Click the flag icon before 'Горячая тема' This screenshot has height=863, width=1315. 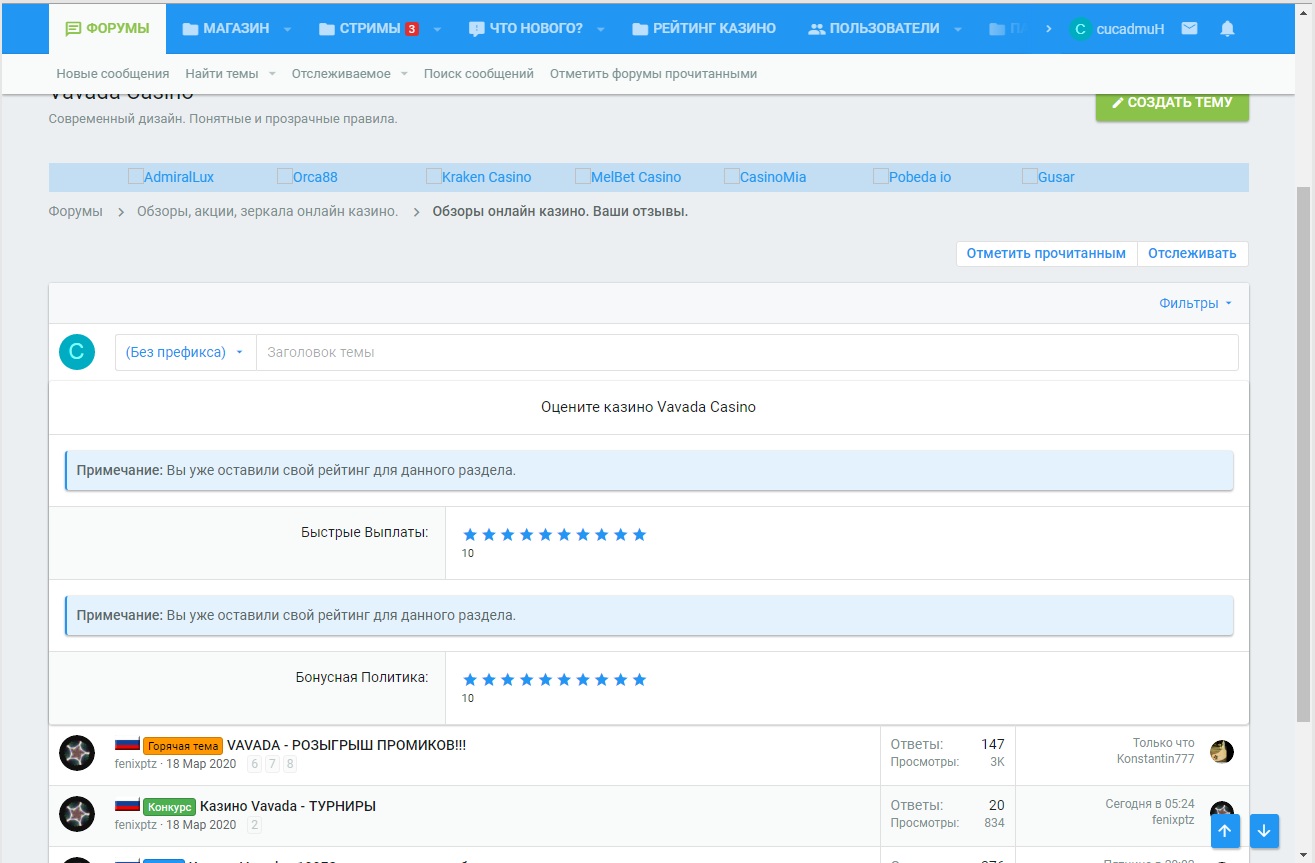point(127,745)
